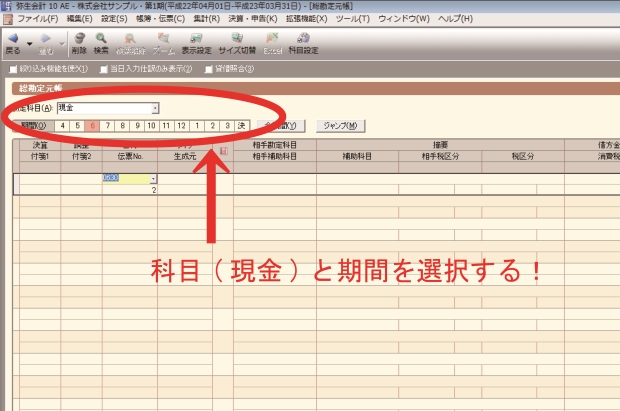Select month 12 in period bar
620x411 pixels.
(x=181, y=126)
